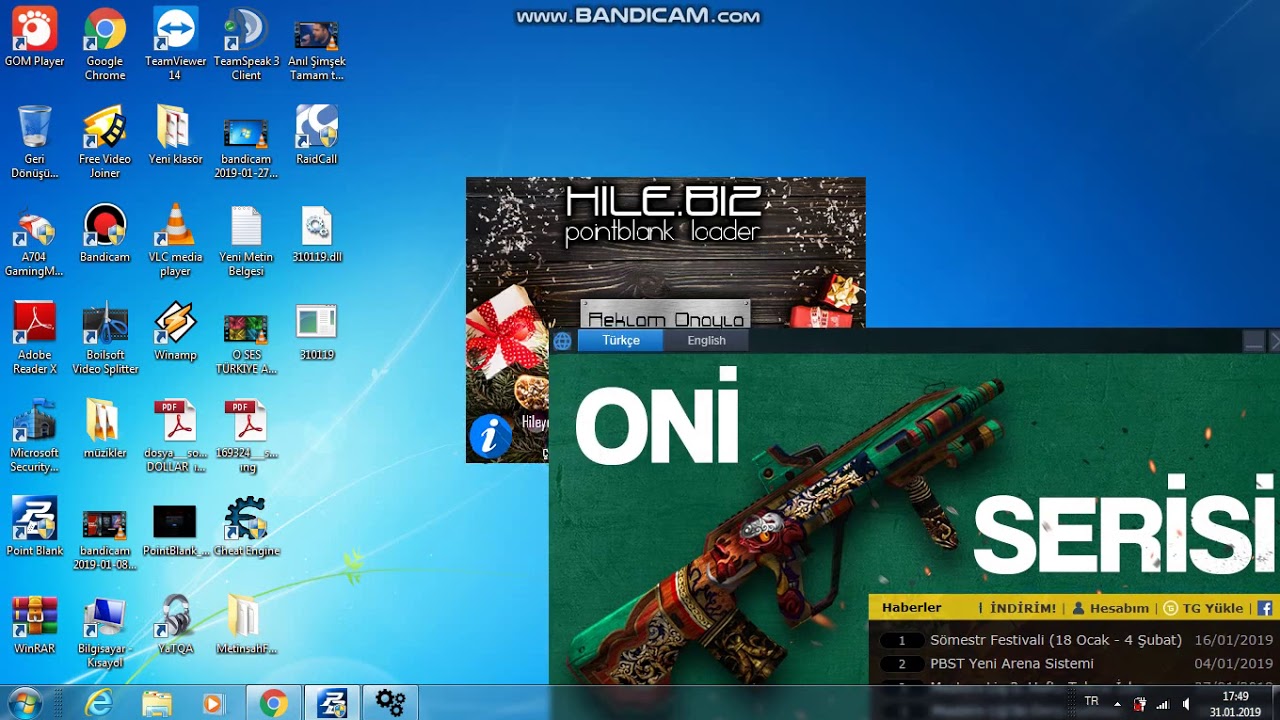This screenshot has width=1280, height=720.
Task: Open Boilsoft Video Splitter shortcut
Action: [105, 338]
